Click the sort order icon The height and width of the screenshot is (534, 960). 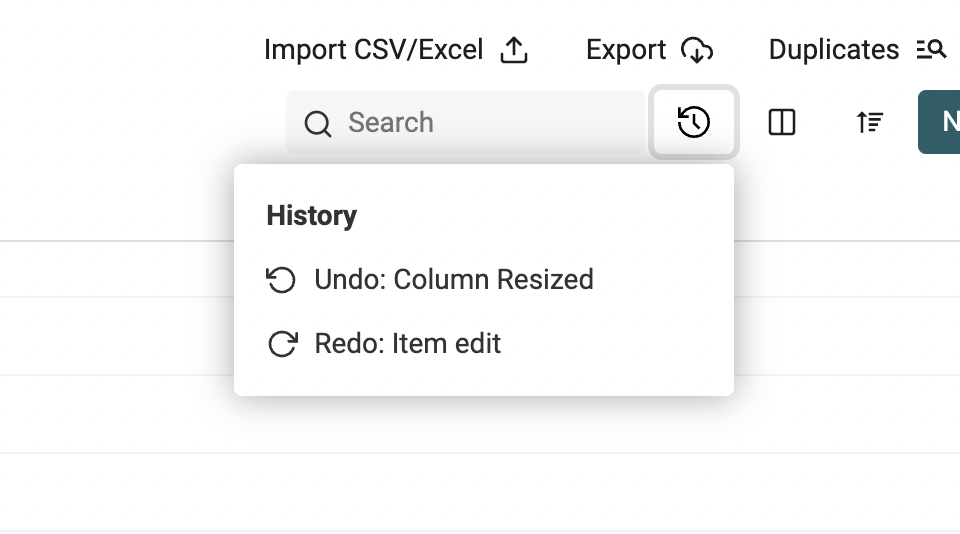coord(869,122)
